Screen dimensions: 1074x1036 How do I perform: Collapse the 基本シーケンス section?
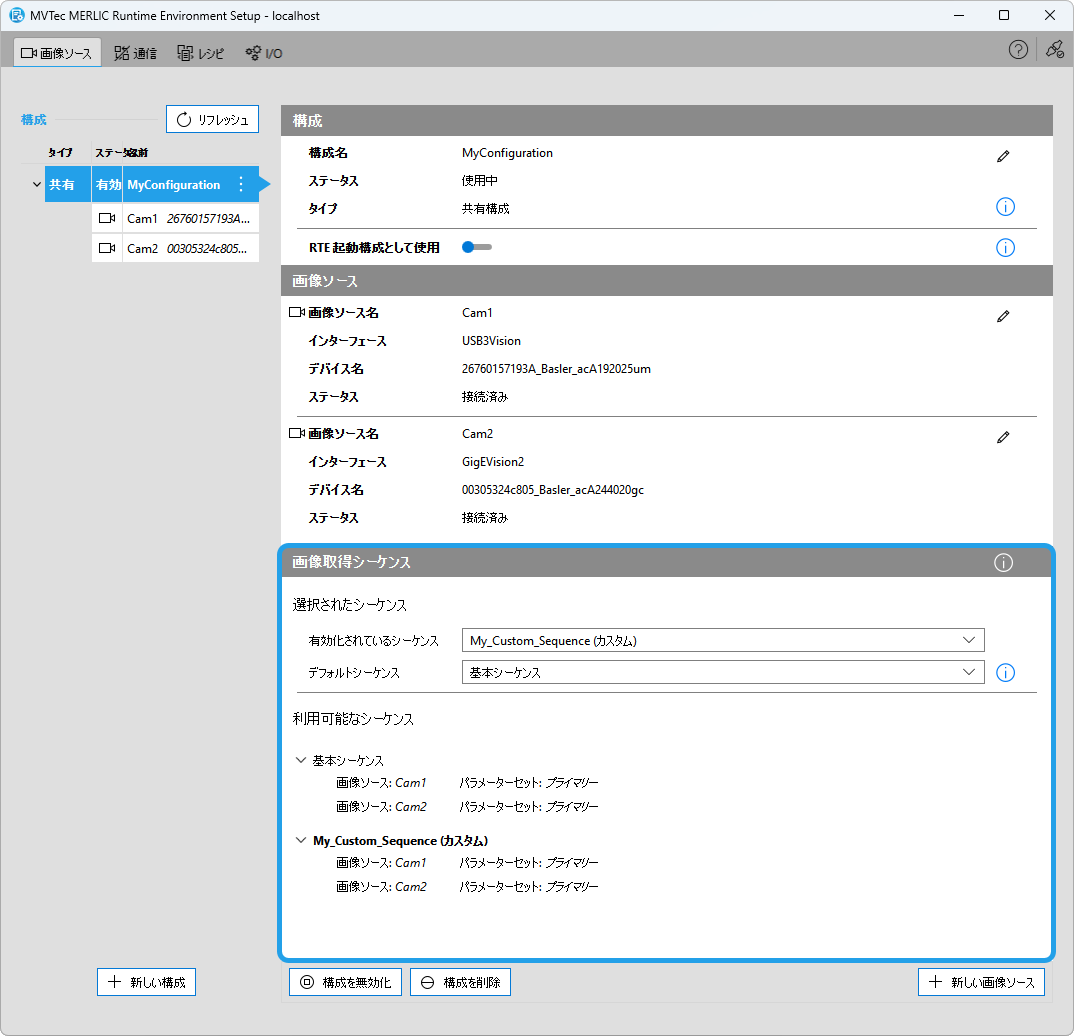(301, 760)
